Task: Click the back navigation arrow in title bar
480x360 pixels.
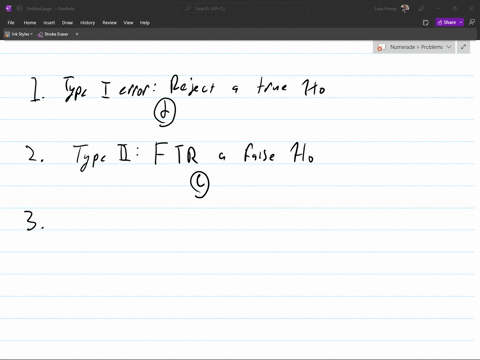Action: pos(19,8)
